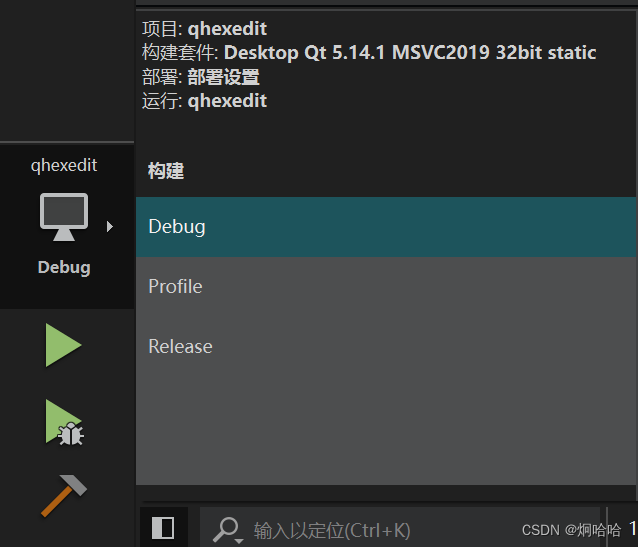Select the Profile build configuration

(386, 287)
